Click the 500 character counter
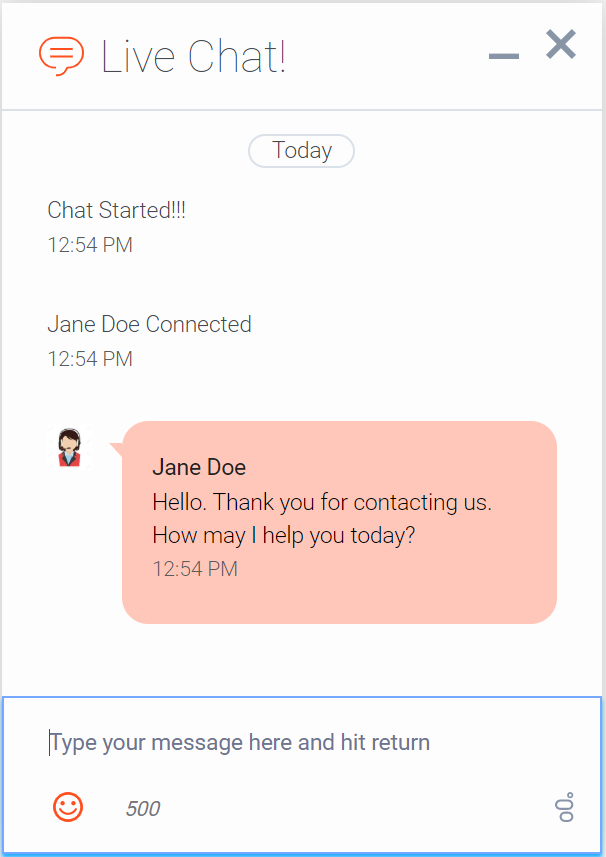This screenshot has height=857, width=606. [143, 808]
